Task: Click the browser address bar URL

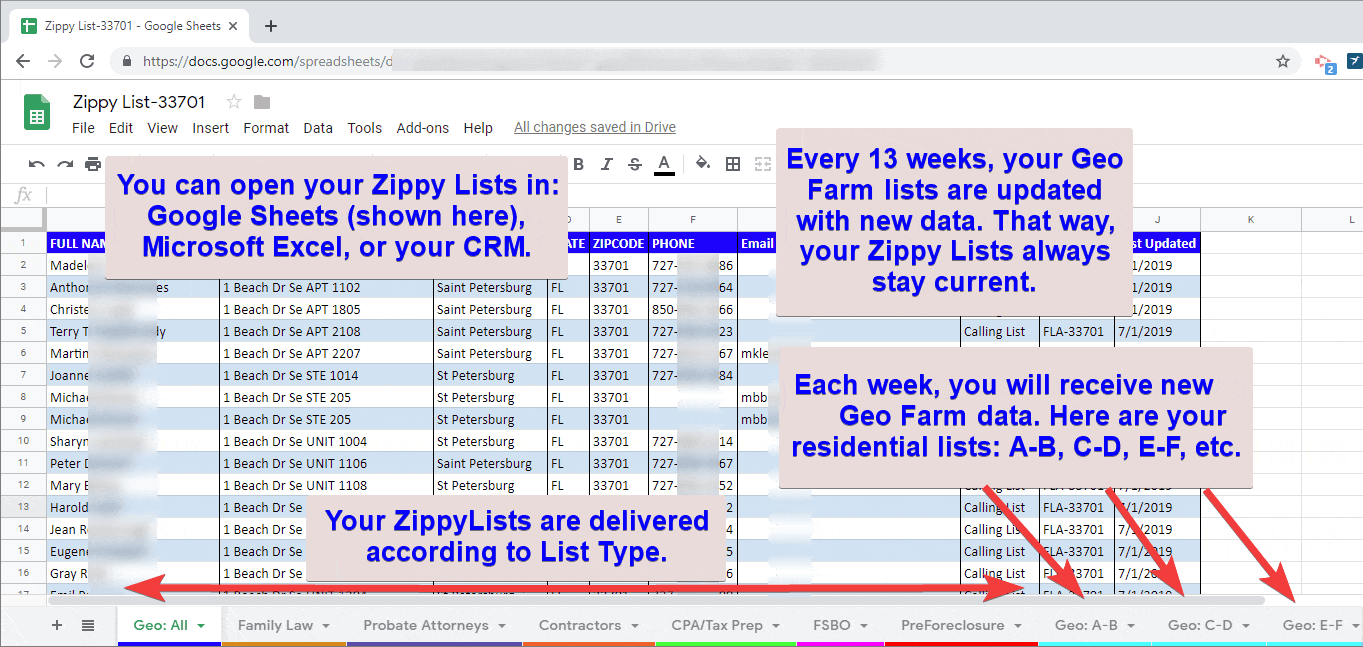Action: pos(690,61)
